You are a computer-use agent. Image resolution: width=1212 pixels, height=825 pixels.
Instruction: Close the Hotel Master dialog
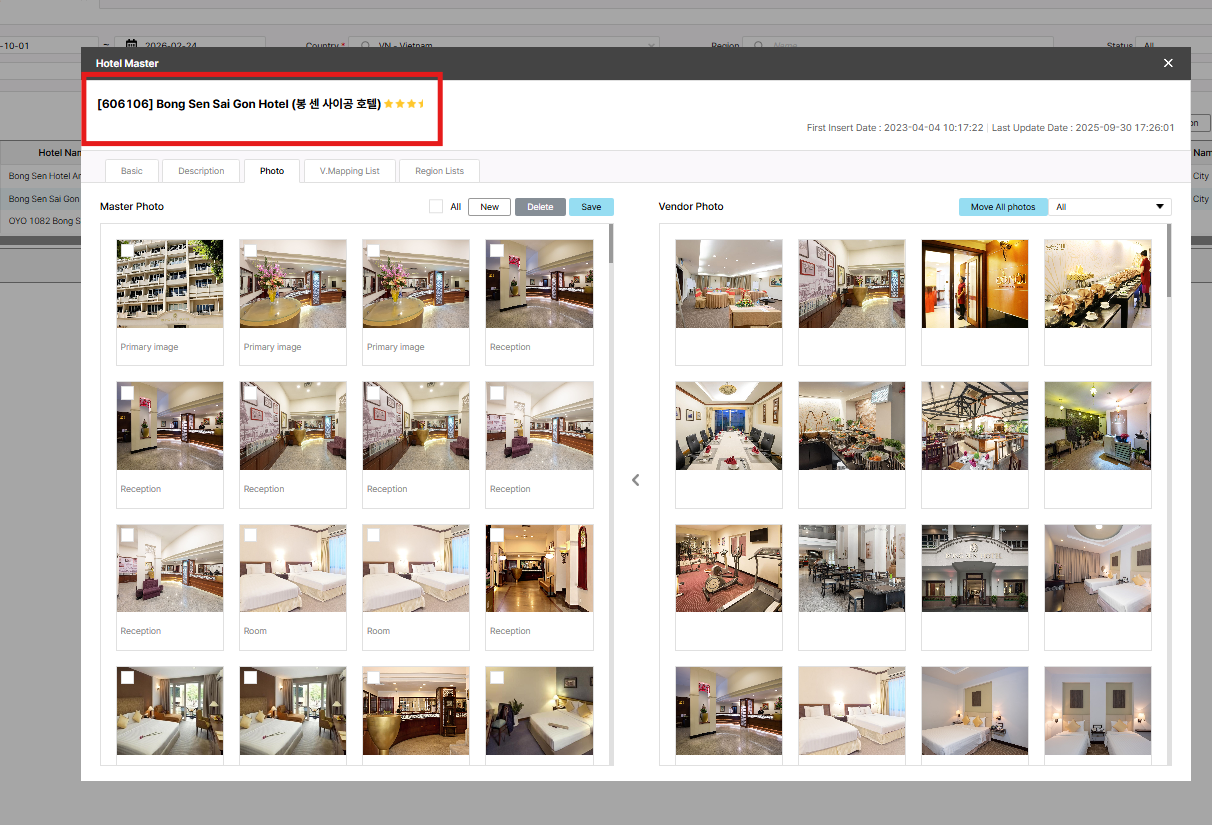click(1168, 63)
